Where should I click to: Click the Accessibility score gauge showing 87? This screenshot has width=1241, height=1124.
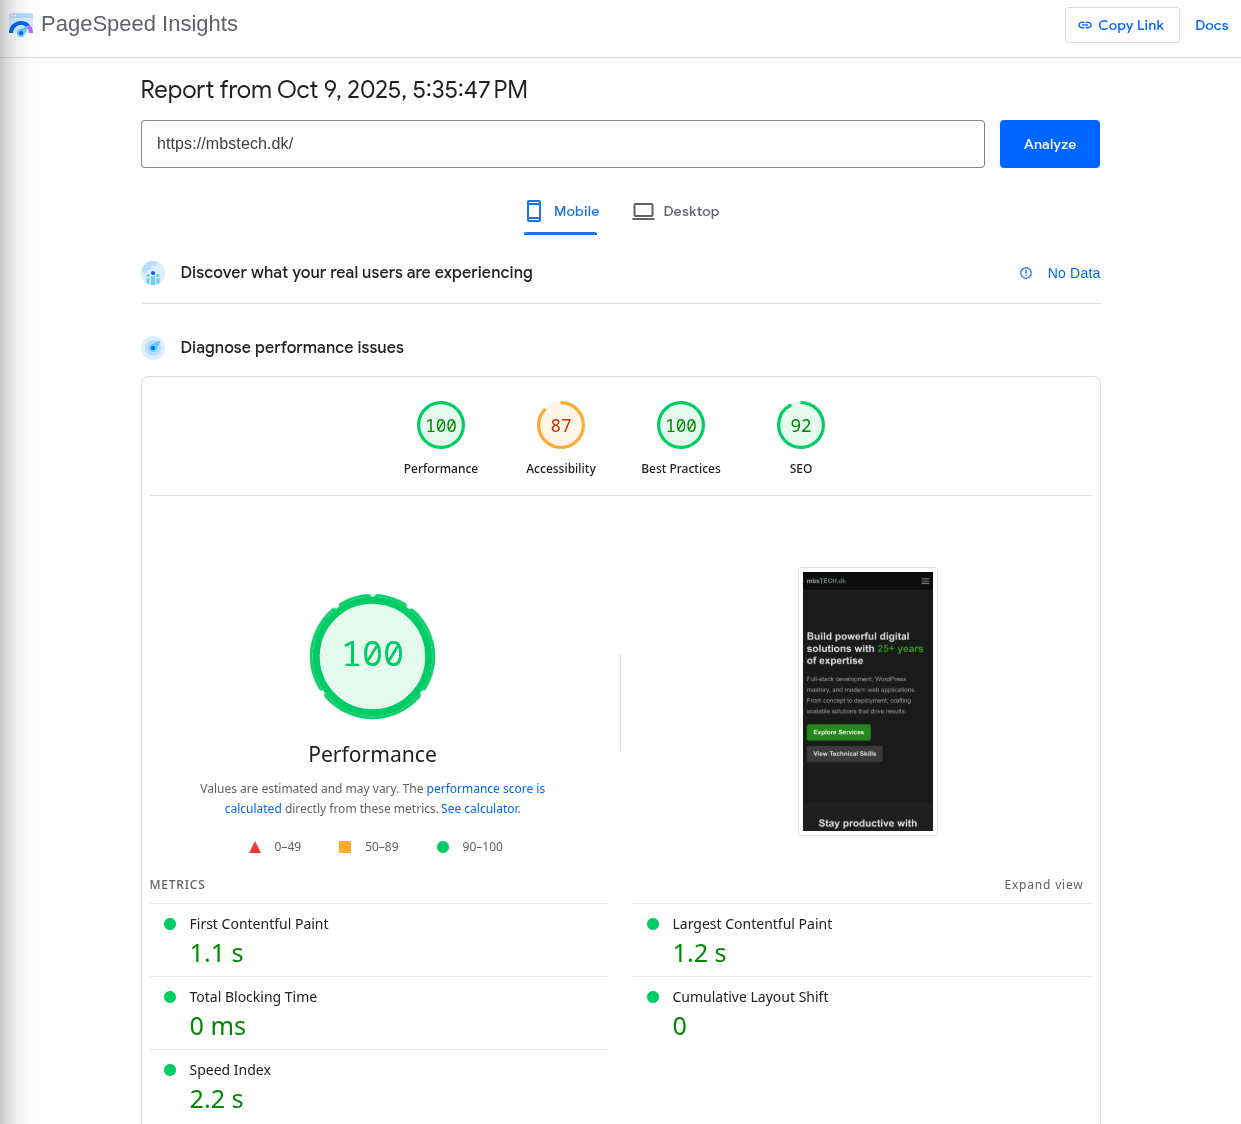561,425
